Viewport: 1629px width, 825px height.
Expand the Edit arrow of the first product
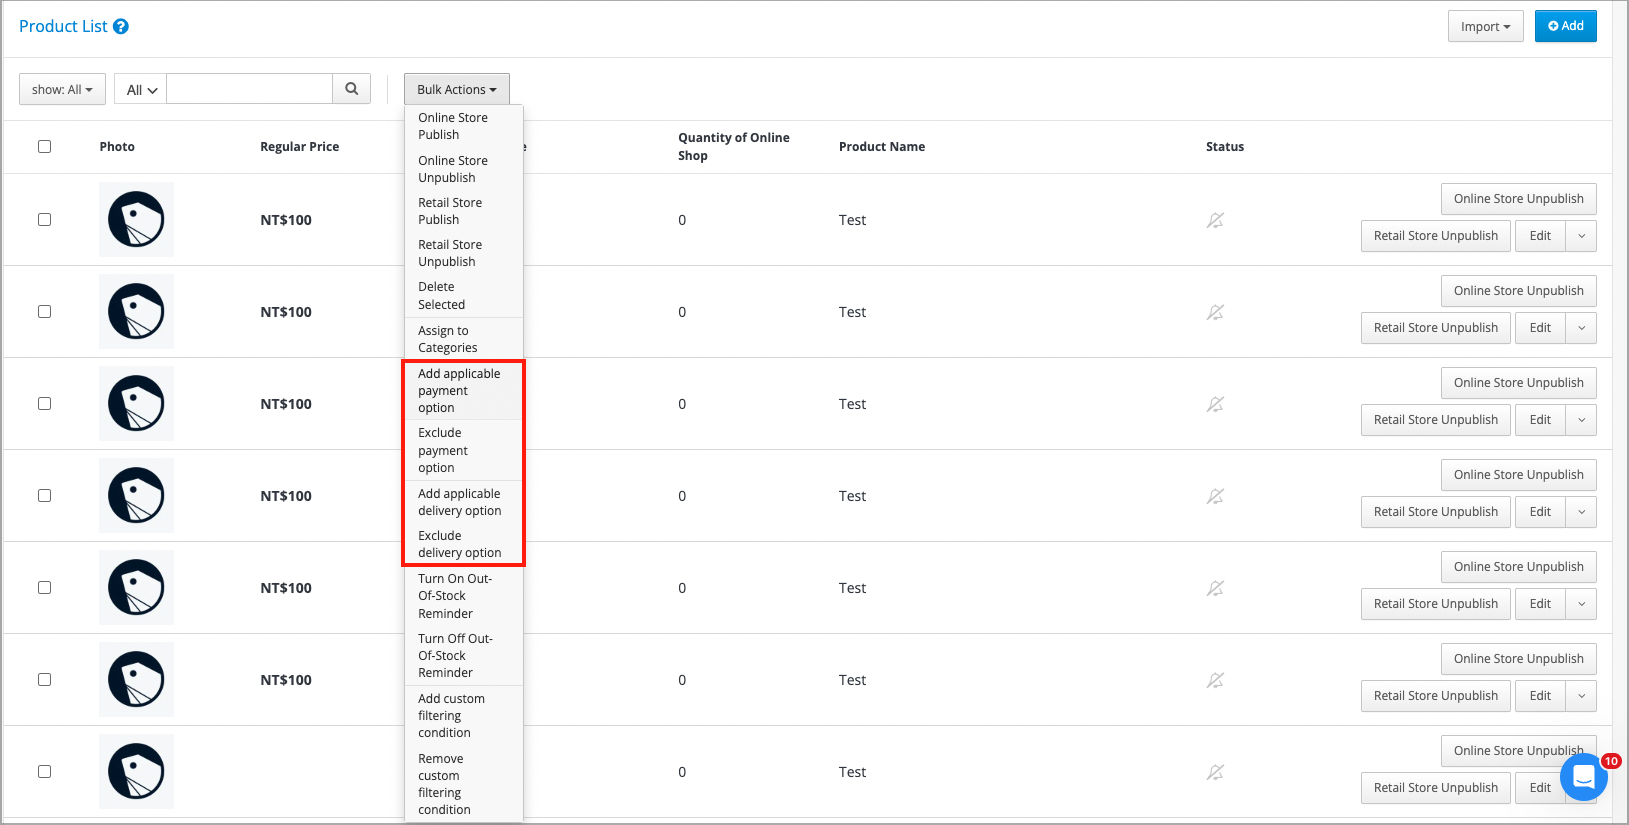point(1581,236)
